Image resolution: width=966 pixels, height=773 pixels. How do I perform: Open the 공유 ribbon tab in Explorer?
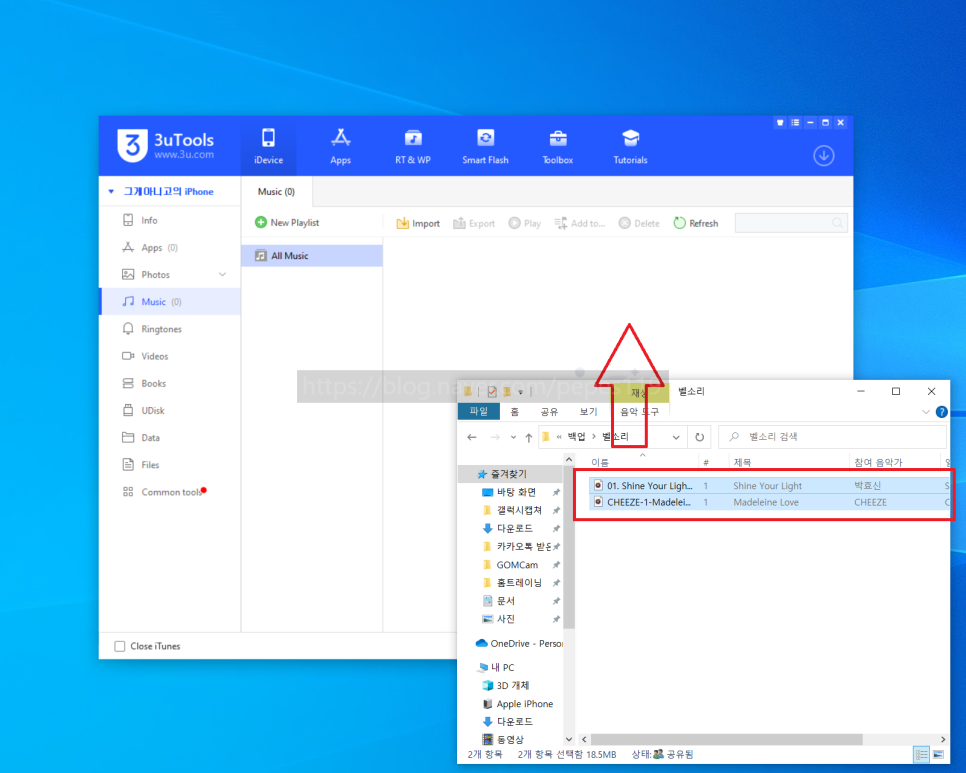(x=549, y=411)
